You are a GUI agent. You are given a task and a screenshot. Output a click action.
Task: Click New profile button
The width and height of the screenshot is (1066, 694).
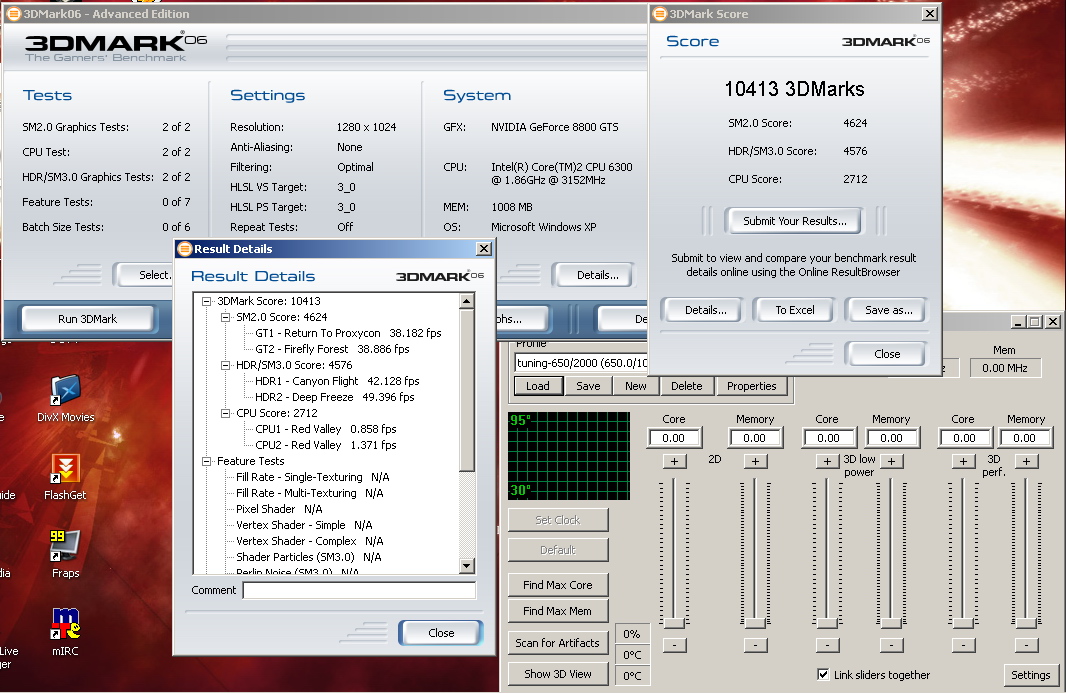click(636, 386)
